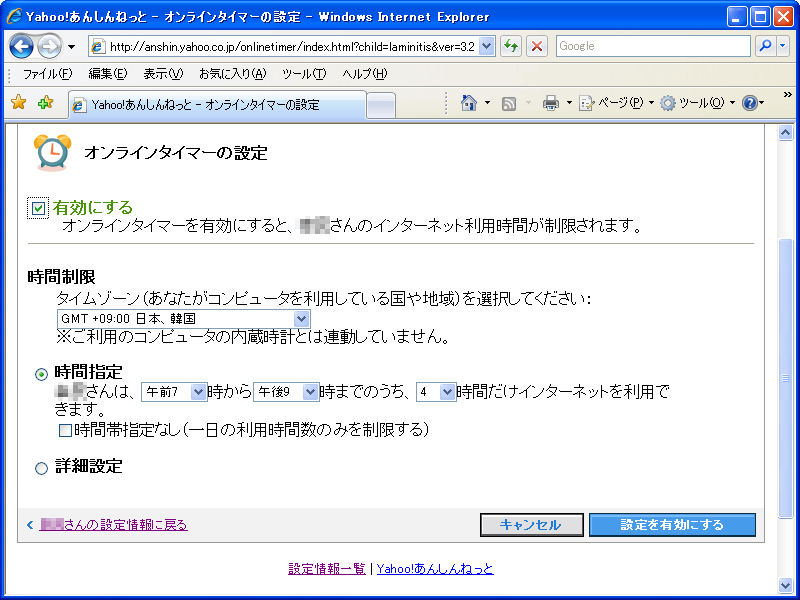The height and width of the screenshot is (600, 800).
Task: Click the RSS feeds icon
Action: 509,104
